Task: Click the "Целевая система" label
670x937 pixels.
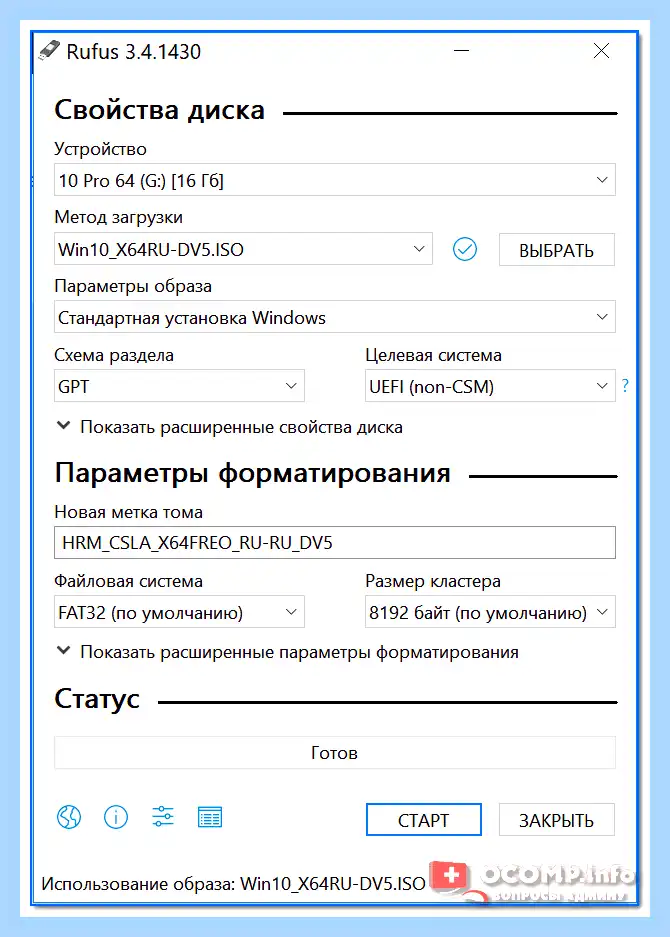Action: pos(433,355)
